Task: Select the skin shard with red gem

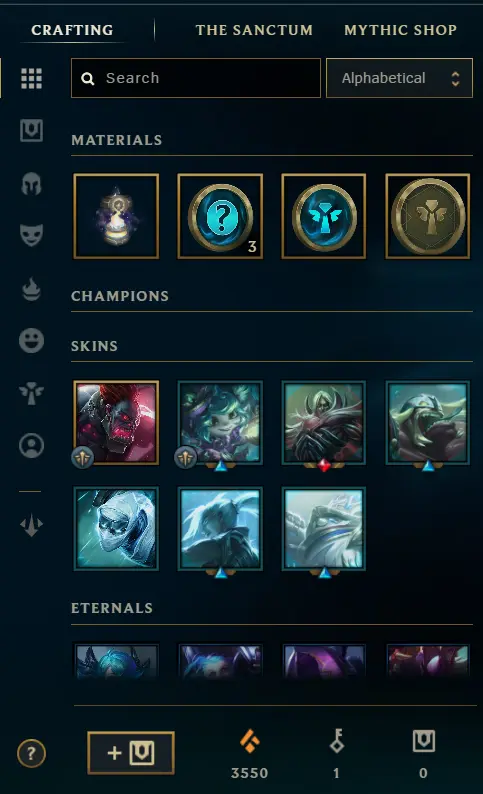Action: coord(324,422)
